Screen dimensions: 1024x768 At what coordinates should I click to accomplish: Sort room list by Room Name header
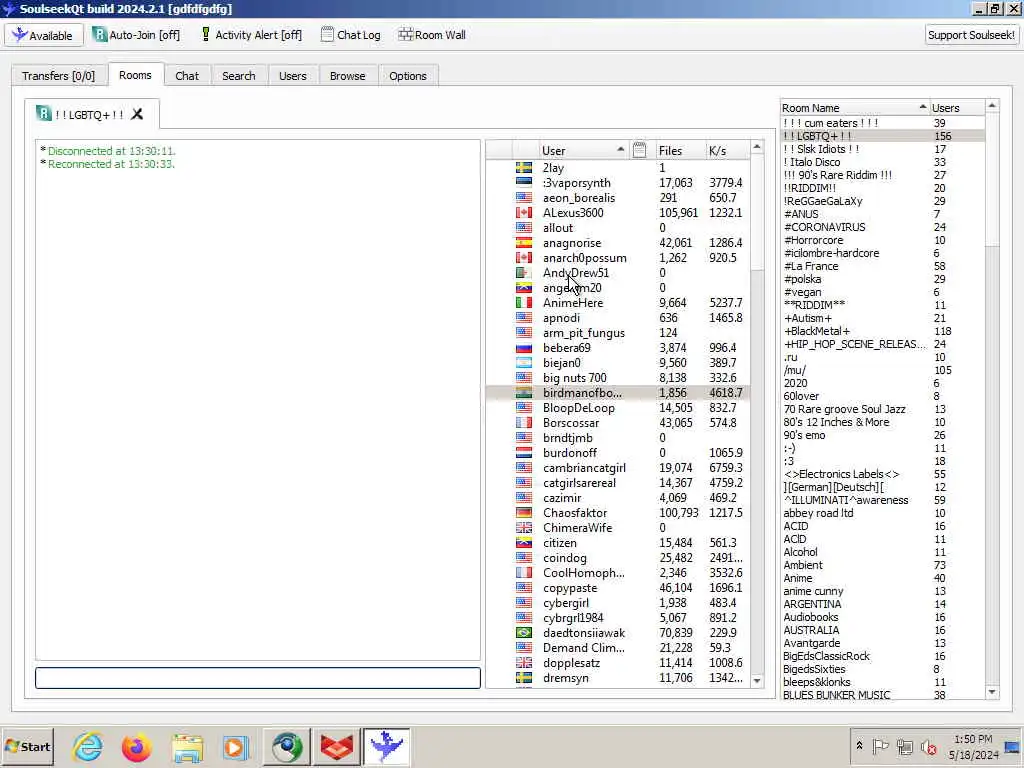point(854,108)
